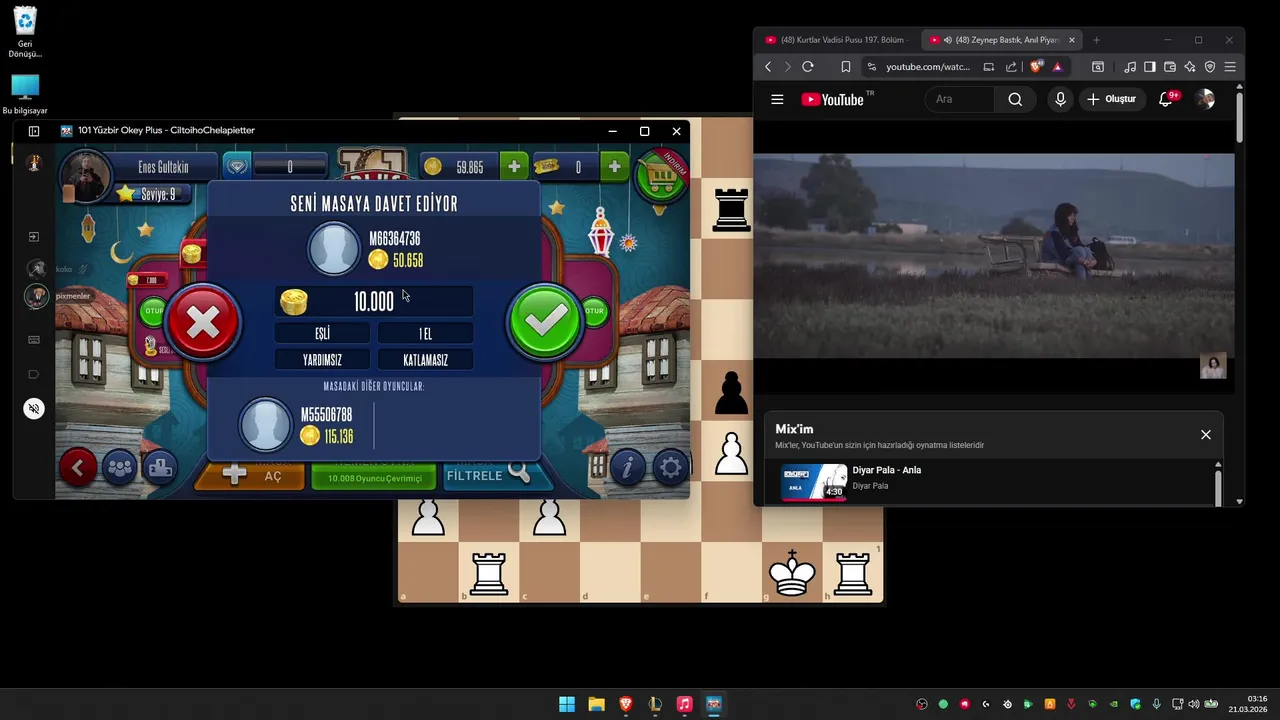Open the friends group icon in game

tap(119, 467)
